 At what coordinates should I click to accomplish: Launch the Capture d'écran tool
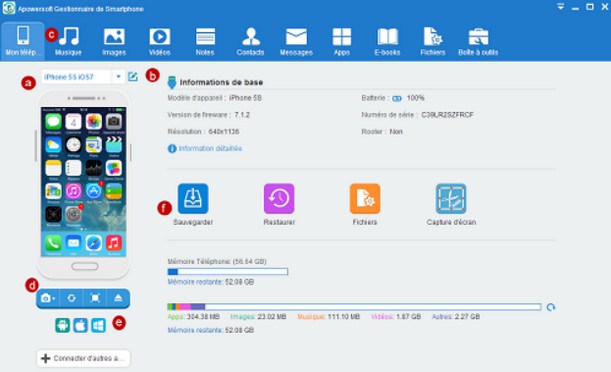click(451, 199)
